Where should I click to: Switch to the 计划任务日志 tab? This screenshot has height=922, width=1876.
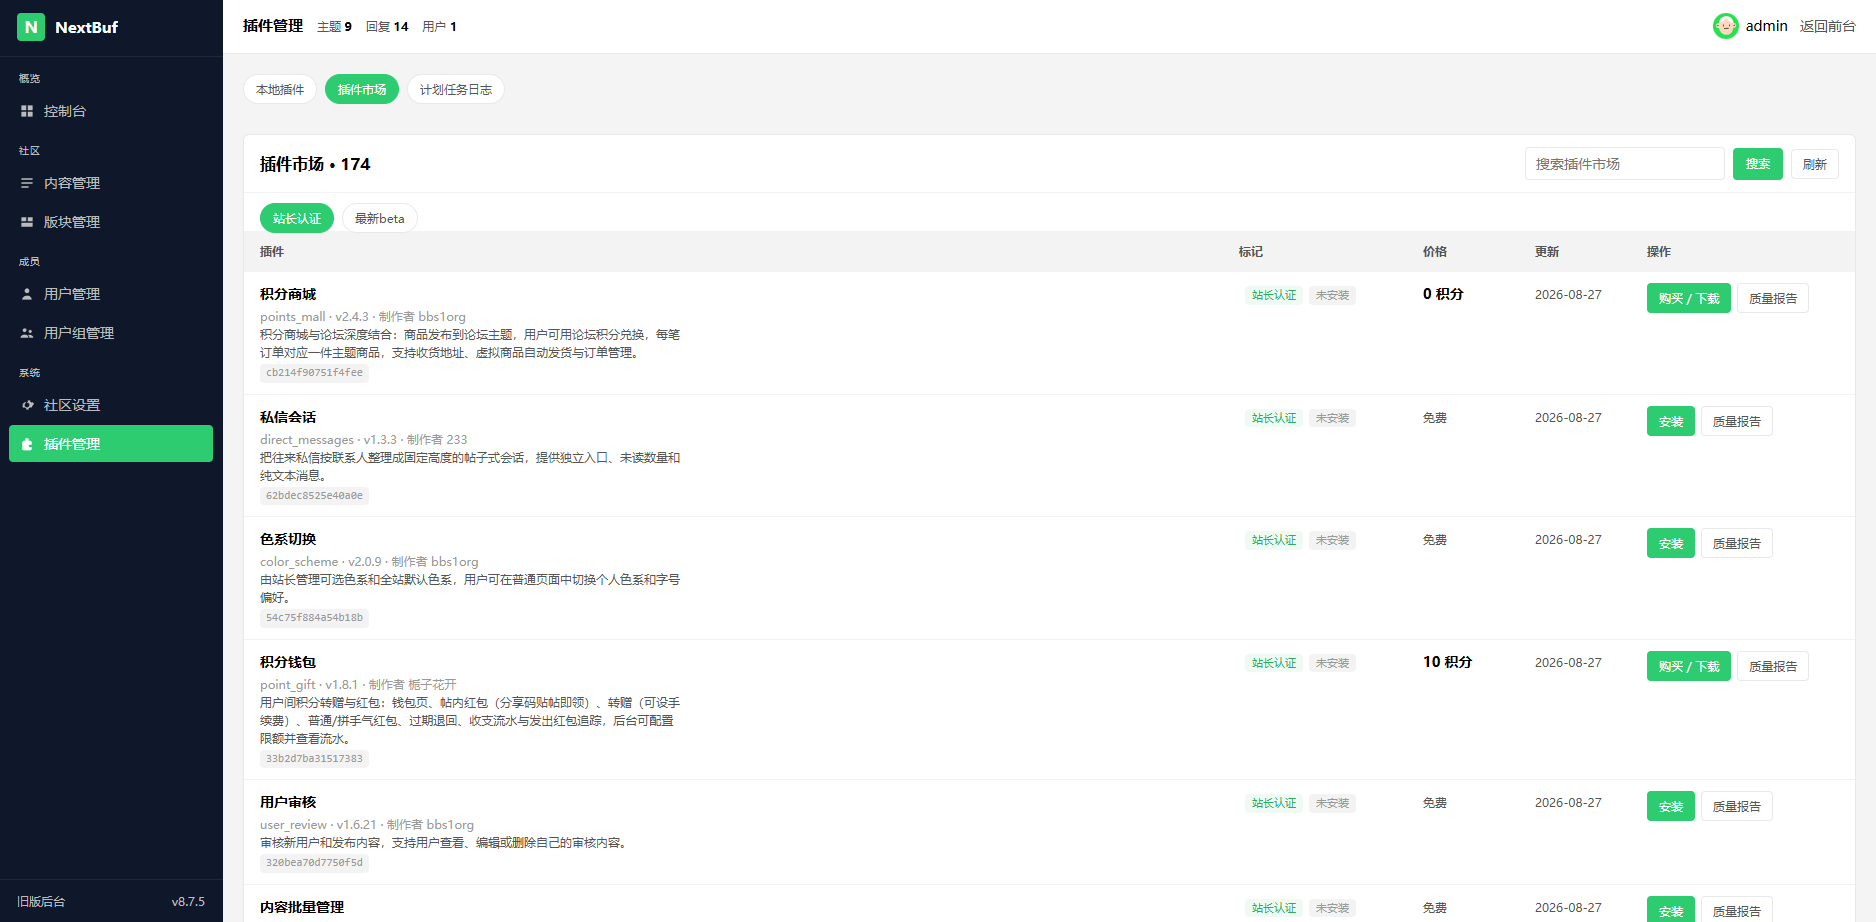[x=456, y=89]
